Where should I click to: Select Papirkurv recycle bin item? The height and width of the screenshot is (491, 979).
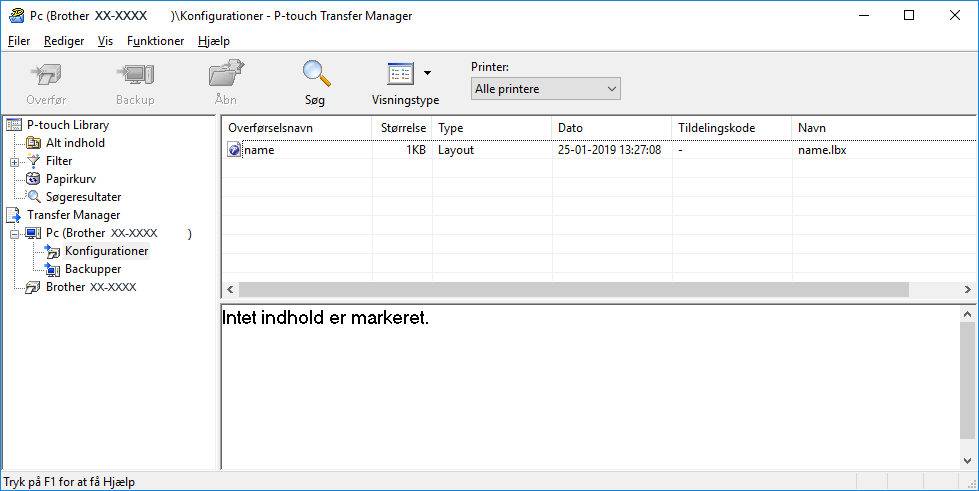tap(71, 179)
